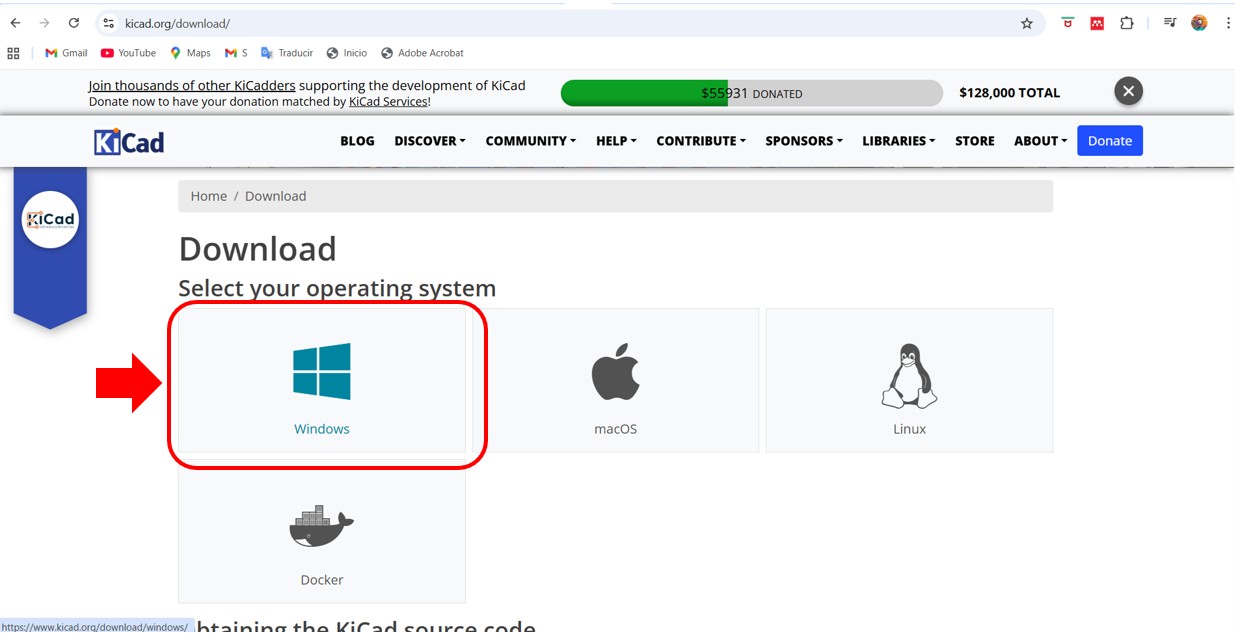Viewport: 1235px width, 633px height.
Task: Open the Maps bookmark
Action: pos(190,53)
